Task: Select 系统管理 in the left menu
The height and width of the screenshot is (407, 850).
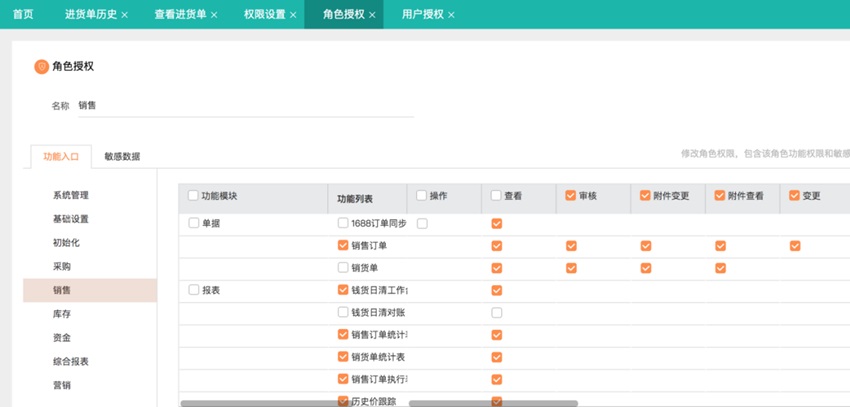Action: 71,195
